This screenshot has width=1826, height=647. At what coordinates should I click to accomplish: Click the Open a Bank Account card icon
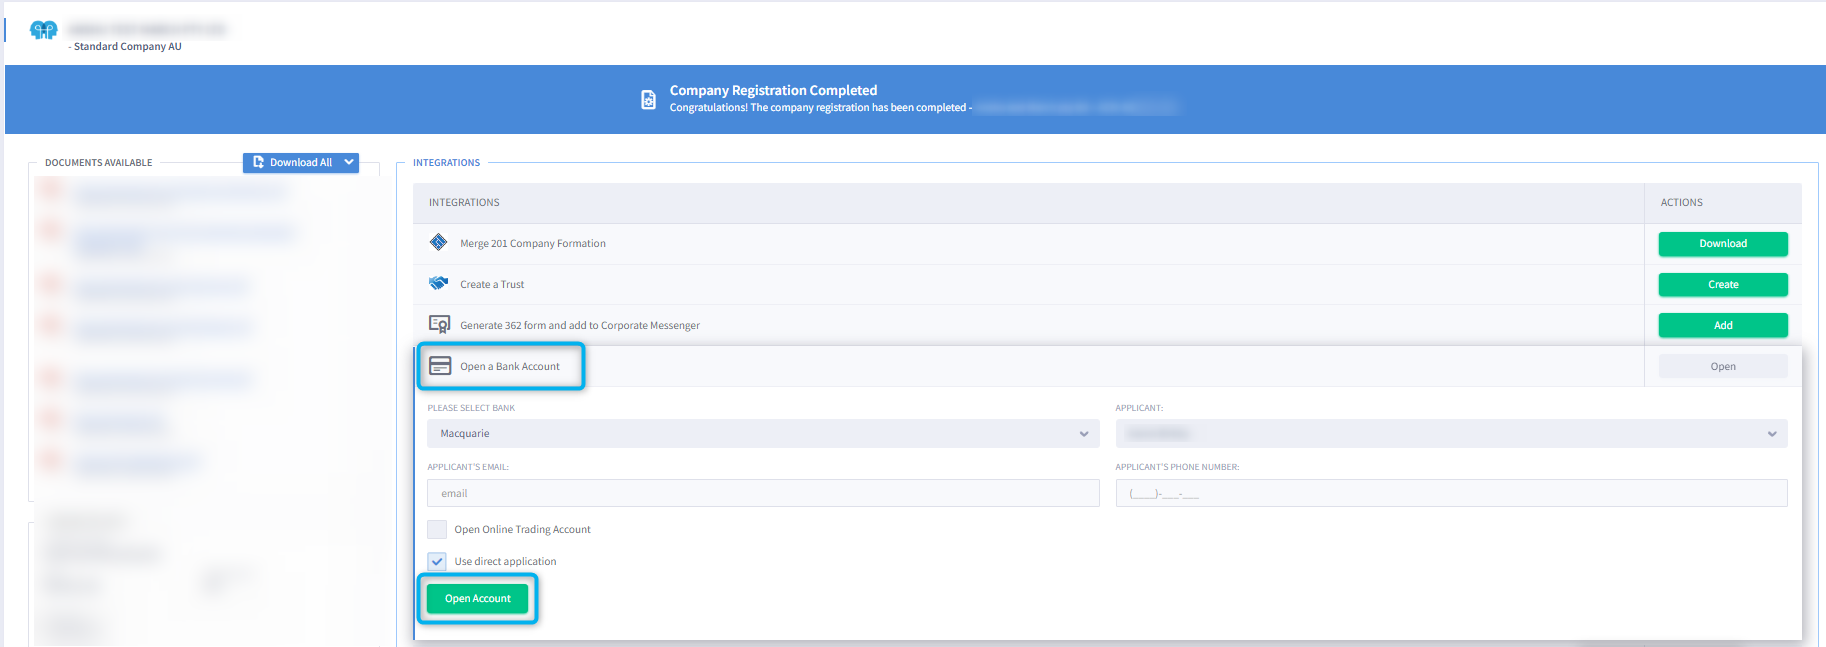pos(440,366)
